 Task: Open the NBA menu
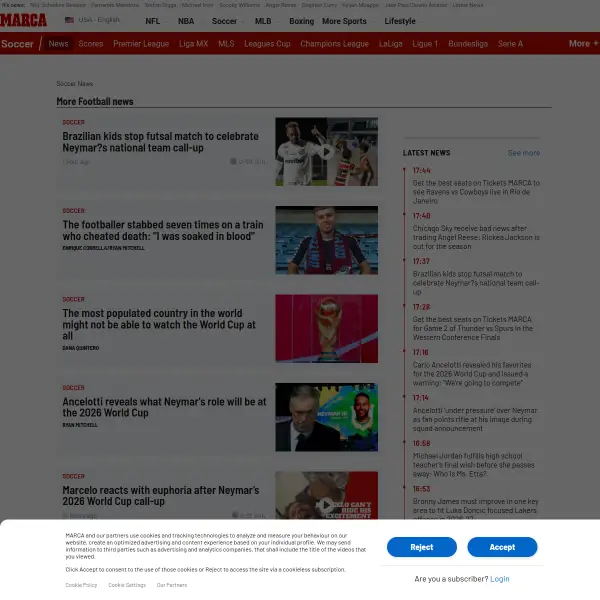coord(186,21)
